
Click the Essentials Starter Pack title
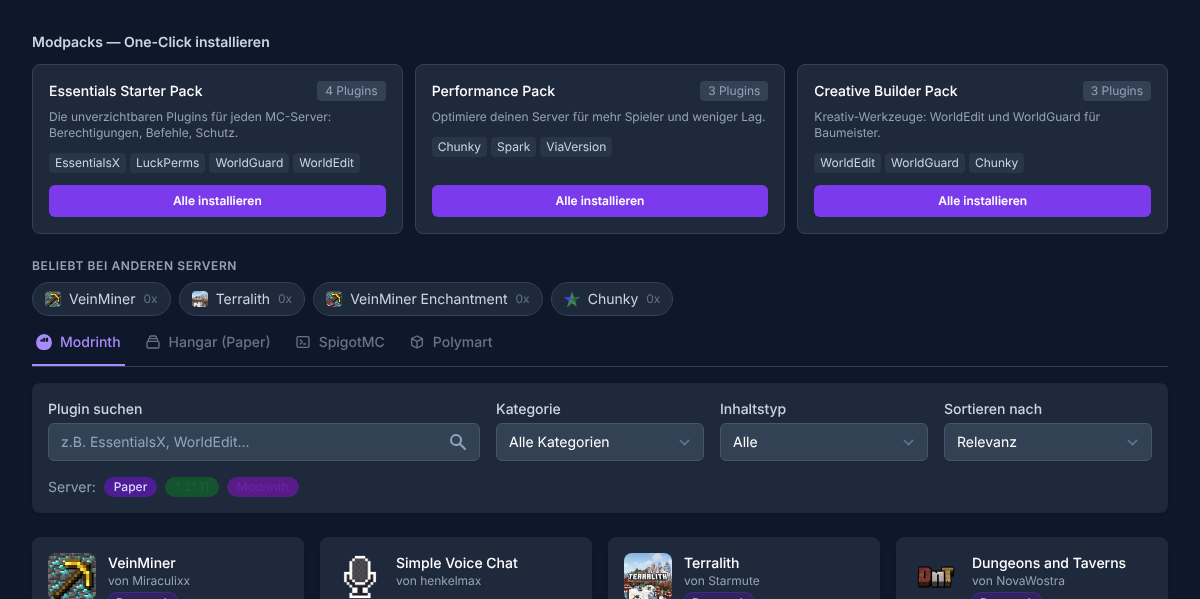pos(126,91)
